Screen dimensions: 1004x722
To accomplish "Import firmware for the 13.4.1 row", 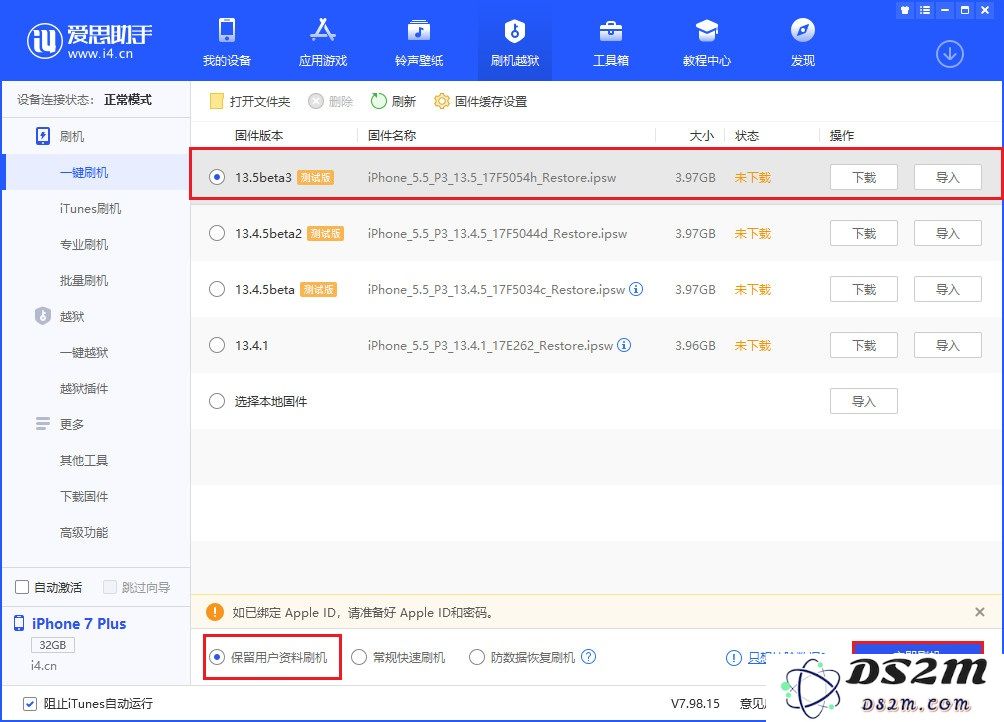I will [x=948, y=345].
